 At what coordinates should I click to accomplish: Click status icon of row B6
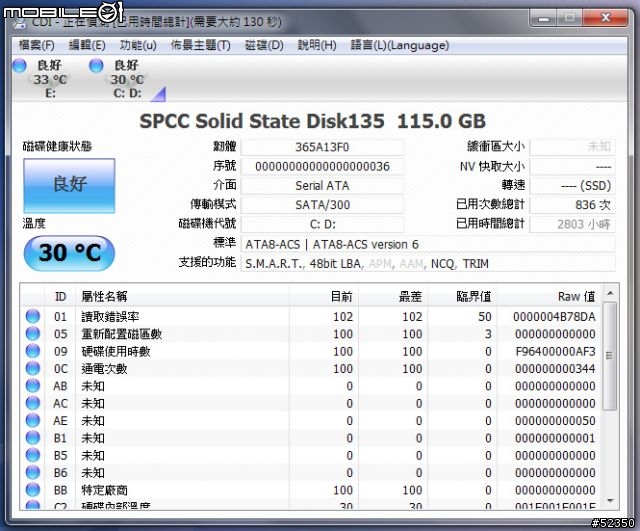point(33,473)
